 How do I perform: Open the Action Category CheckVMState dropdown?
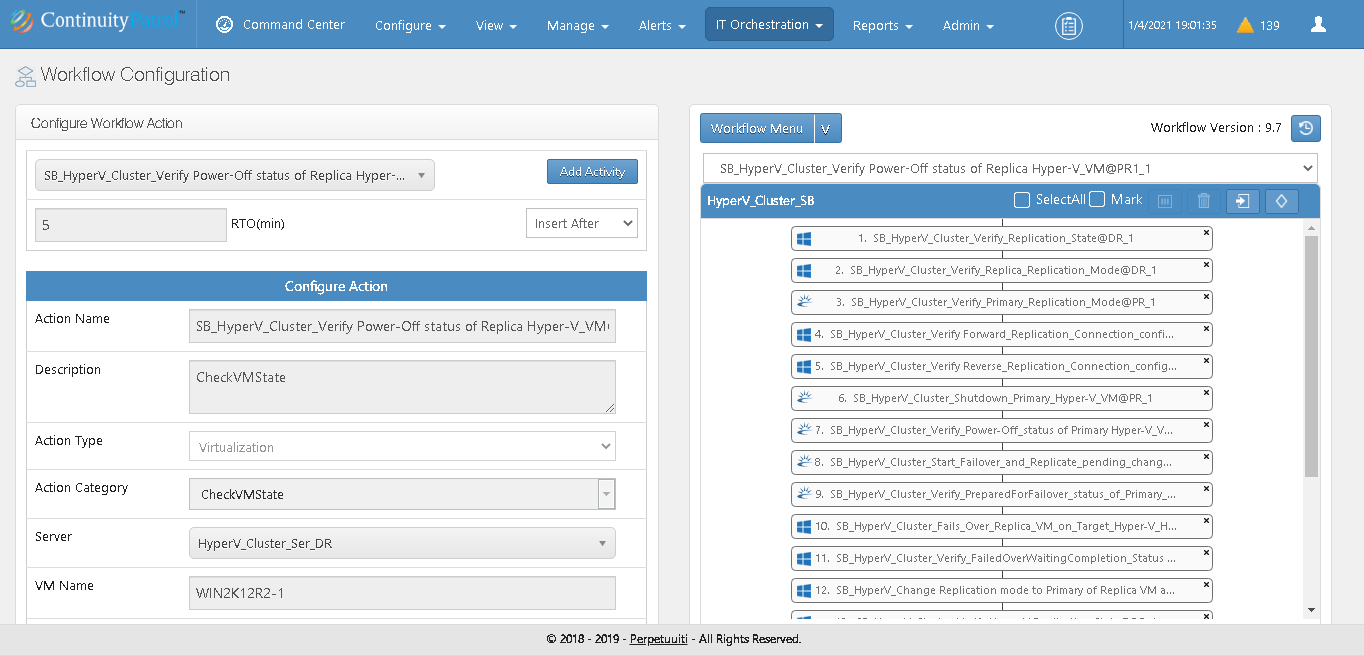606,494
